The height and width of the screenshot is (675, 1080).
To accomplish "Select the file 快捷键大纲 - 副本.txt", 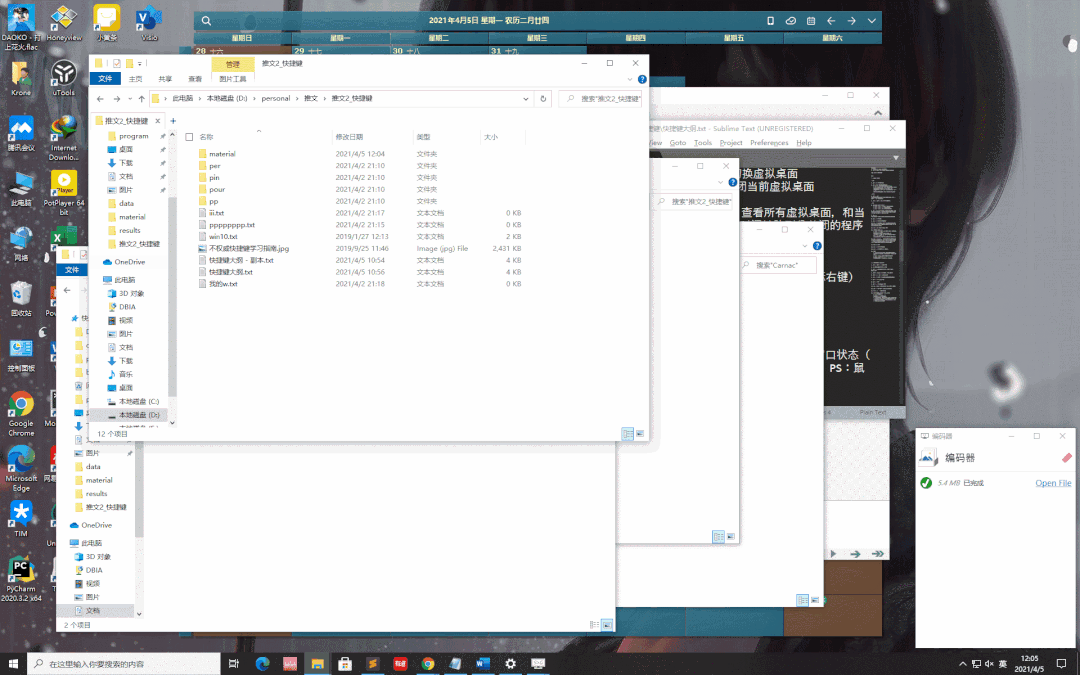I will pyautogui.click(x=240, y=260).
